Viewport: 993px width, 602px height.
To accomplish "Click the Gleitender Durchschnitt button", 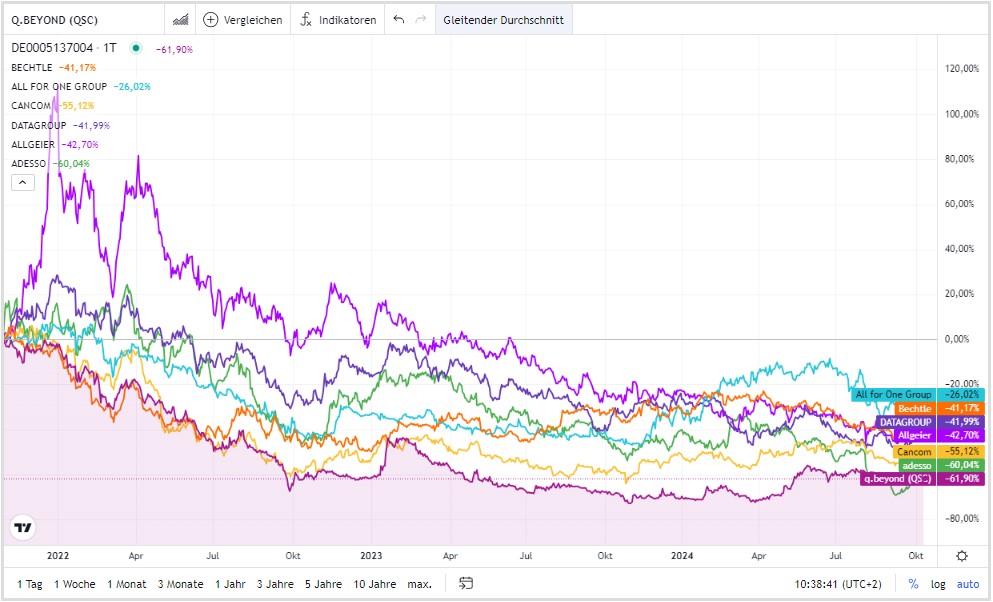I will point(504,19).
